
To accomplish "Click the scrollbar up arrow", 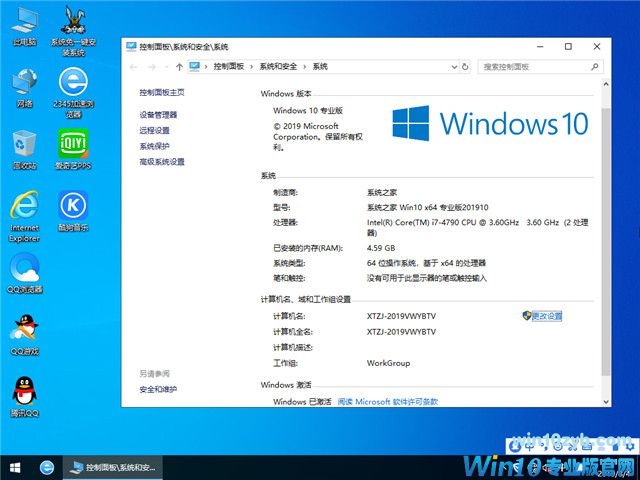I will (x=606, y=84).
